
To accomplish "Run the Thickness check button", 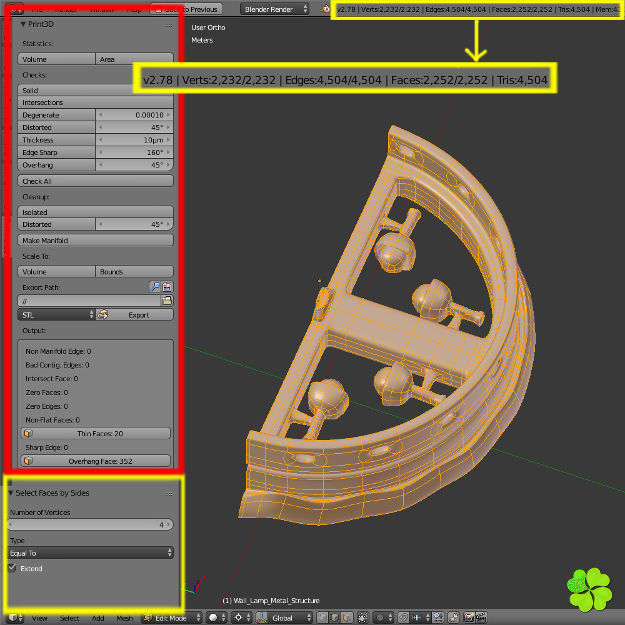I will point(56,140).
